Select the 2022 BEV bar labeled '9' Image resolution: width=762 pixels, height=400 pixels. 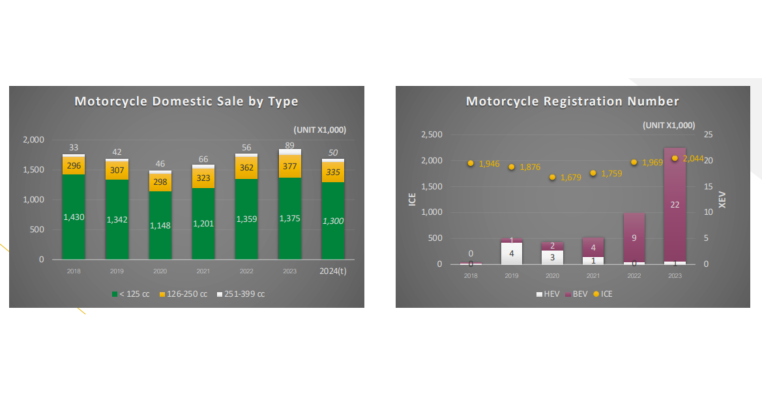coord(634,238)
